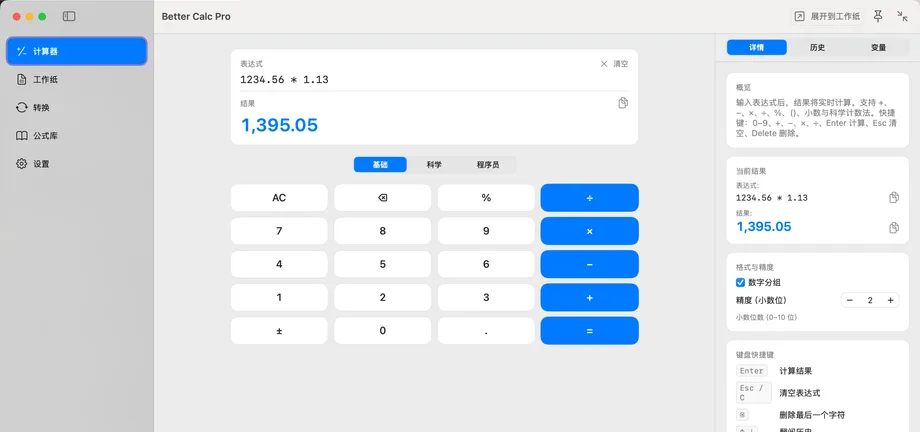
Task: Increase precision with the plus stepper
Action: coord(890,301)
